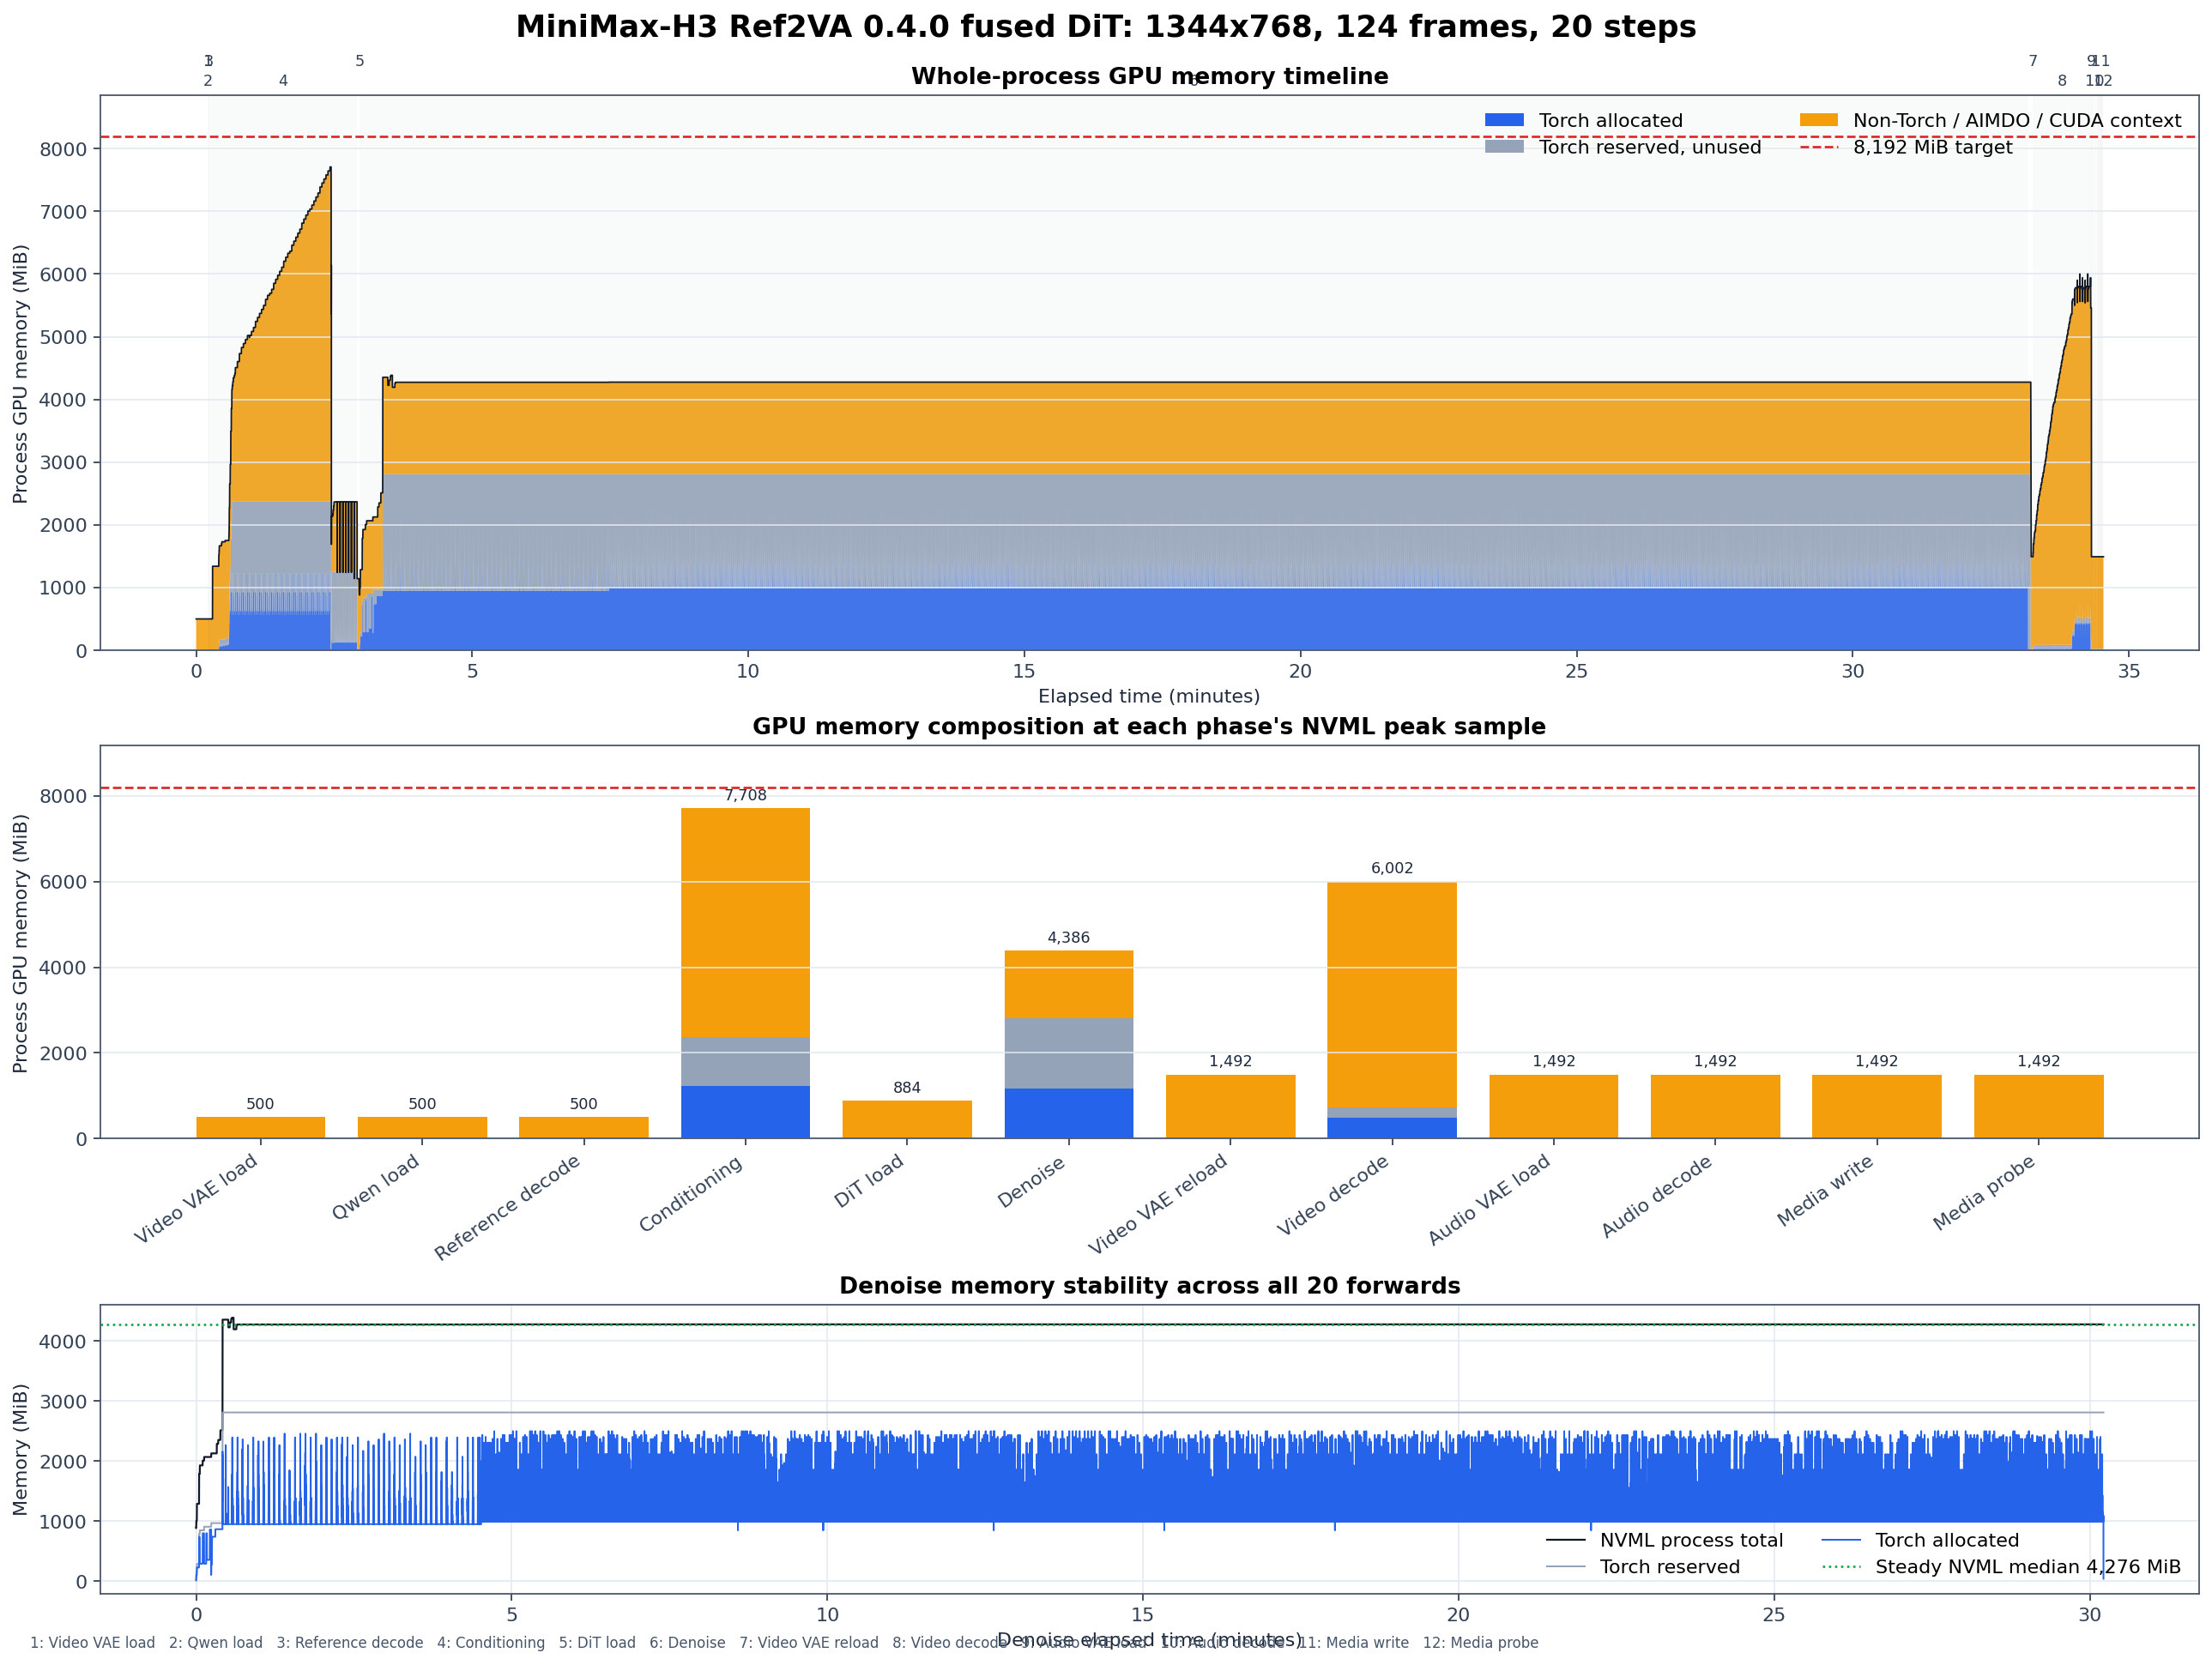Click the "500" value above the Video VAE load bar
2212x1665 pixels.
pyautogui.click(x=260, y=1104)
